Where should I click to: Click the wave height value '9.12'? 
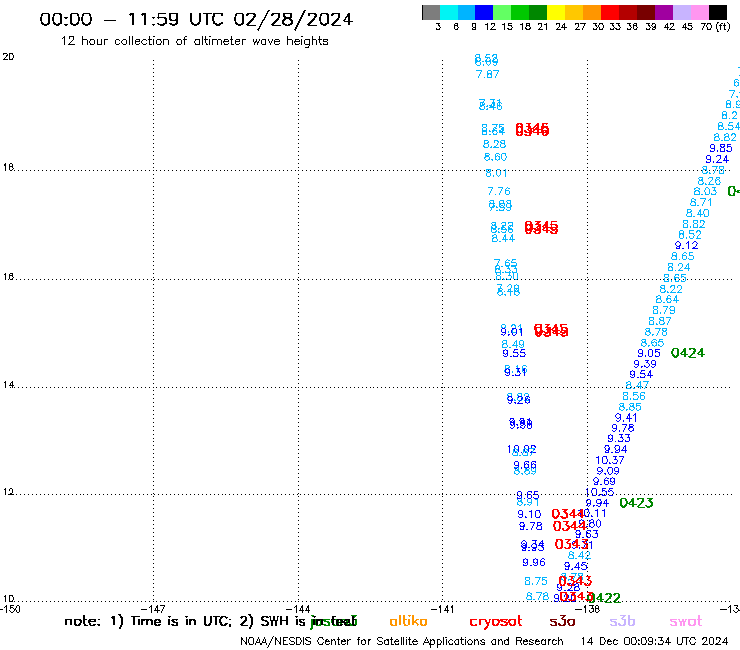click(x=687, y=245)
